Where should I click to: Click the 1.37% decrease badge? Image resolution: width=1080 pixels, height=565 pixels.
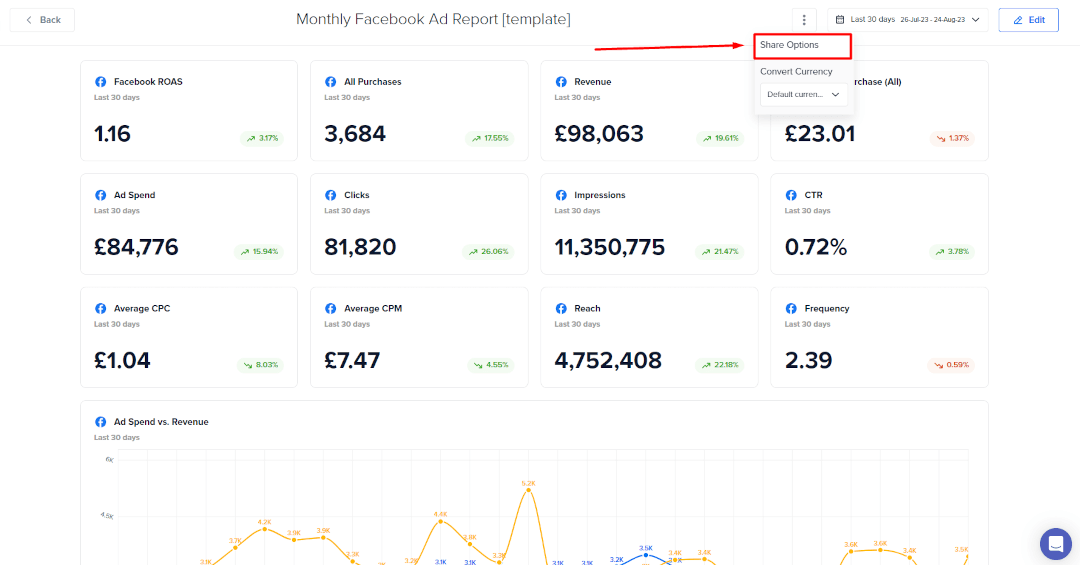point(952,138)
